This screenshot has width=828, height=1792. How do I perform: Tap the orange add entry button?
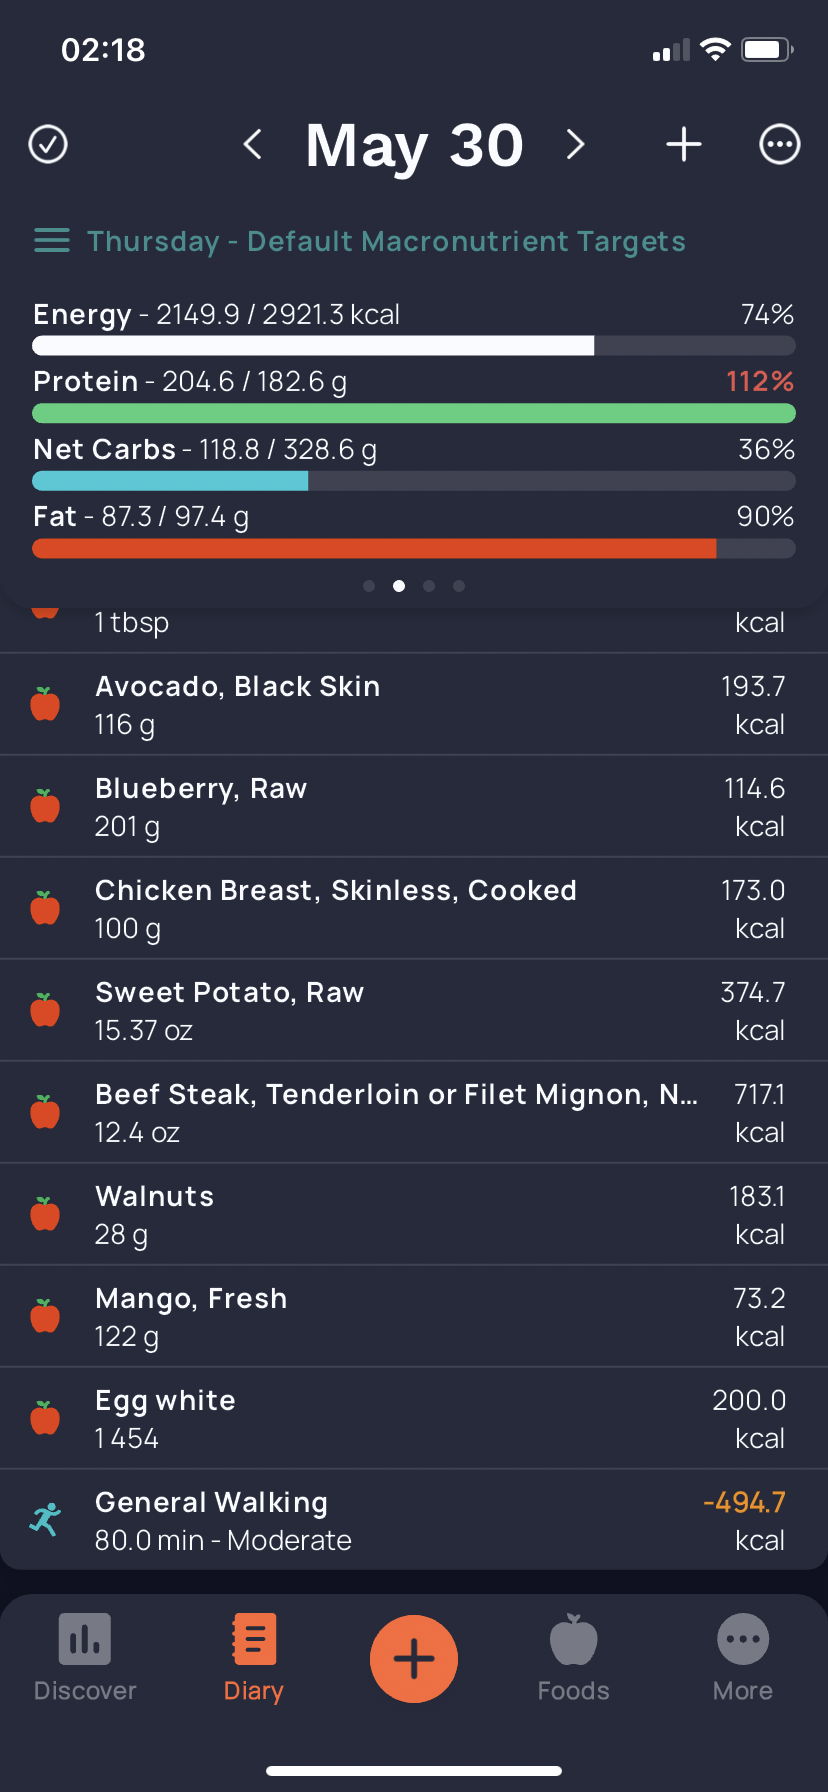[414, 1659]
